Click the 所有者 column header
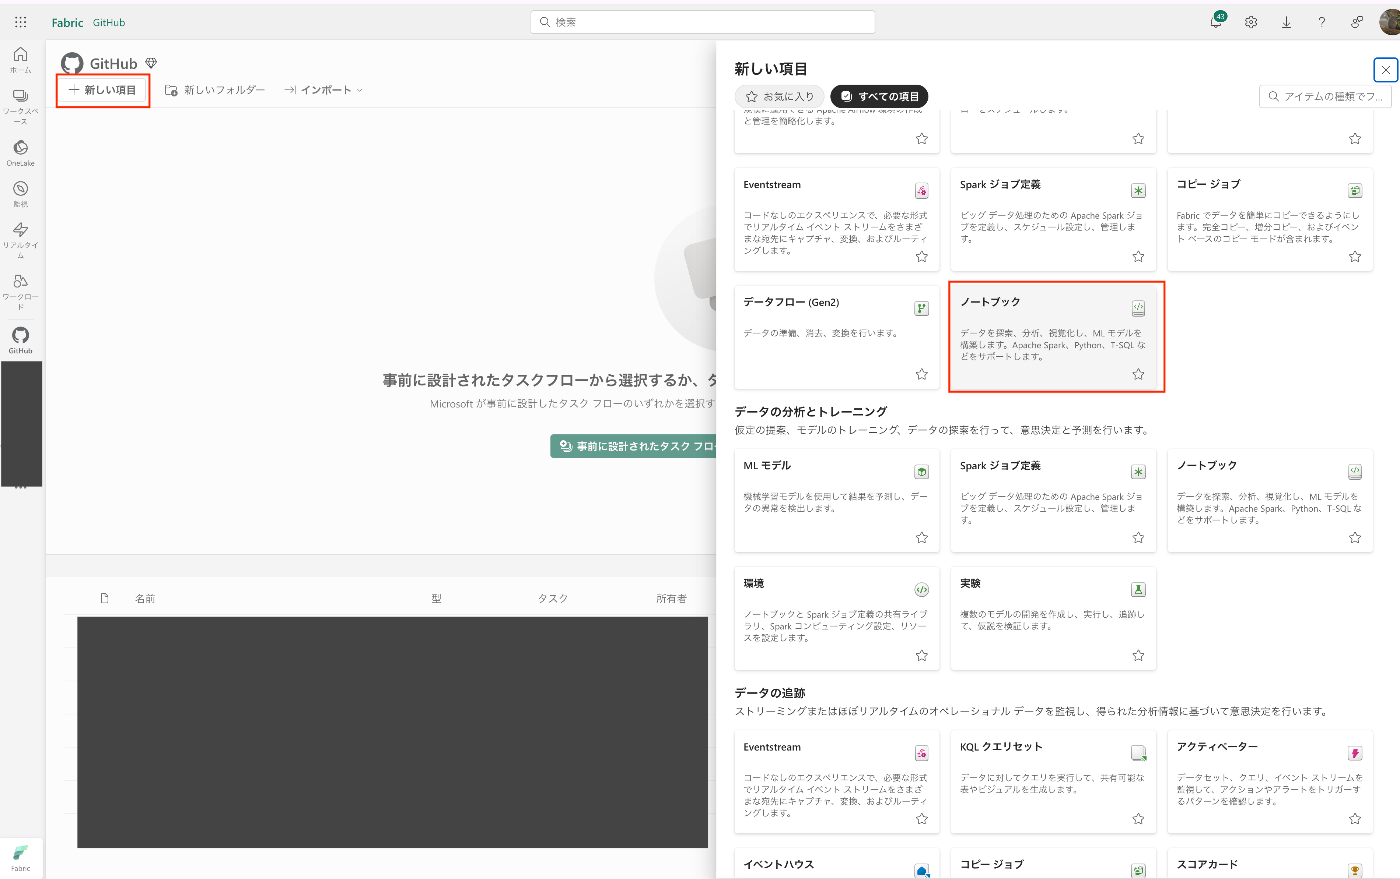1400x879 pixels. point(671,599)
